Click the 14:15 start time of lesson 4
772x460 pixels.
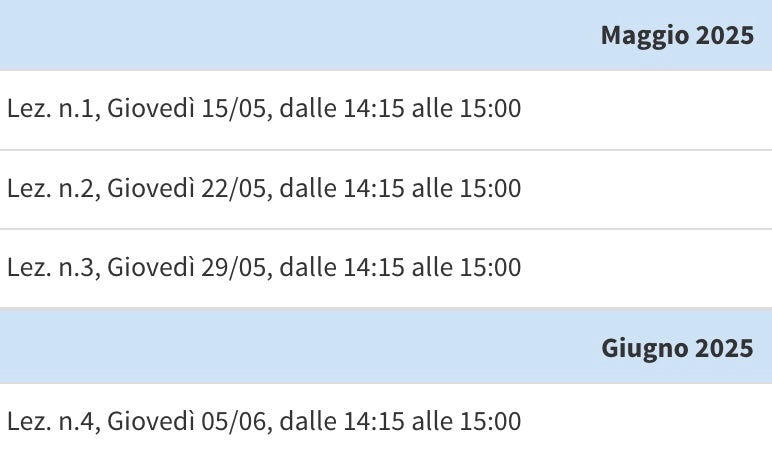[367, 422]
